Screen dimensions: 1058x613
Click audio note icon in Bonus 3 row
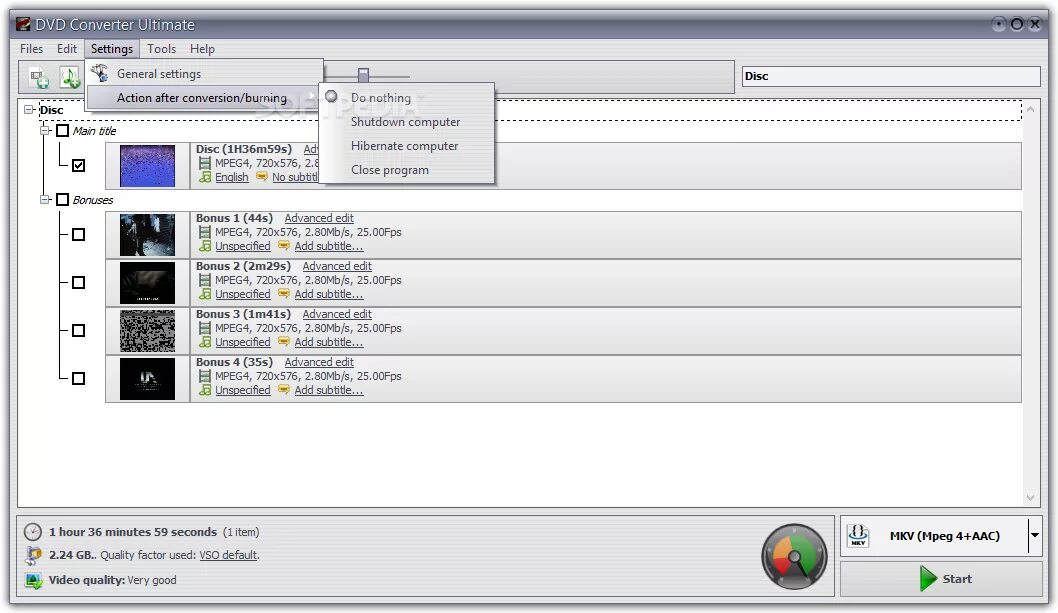(205, 342)
